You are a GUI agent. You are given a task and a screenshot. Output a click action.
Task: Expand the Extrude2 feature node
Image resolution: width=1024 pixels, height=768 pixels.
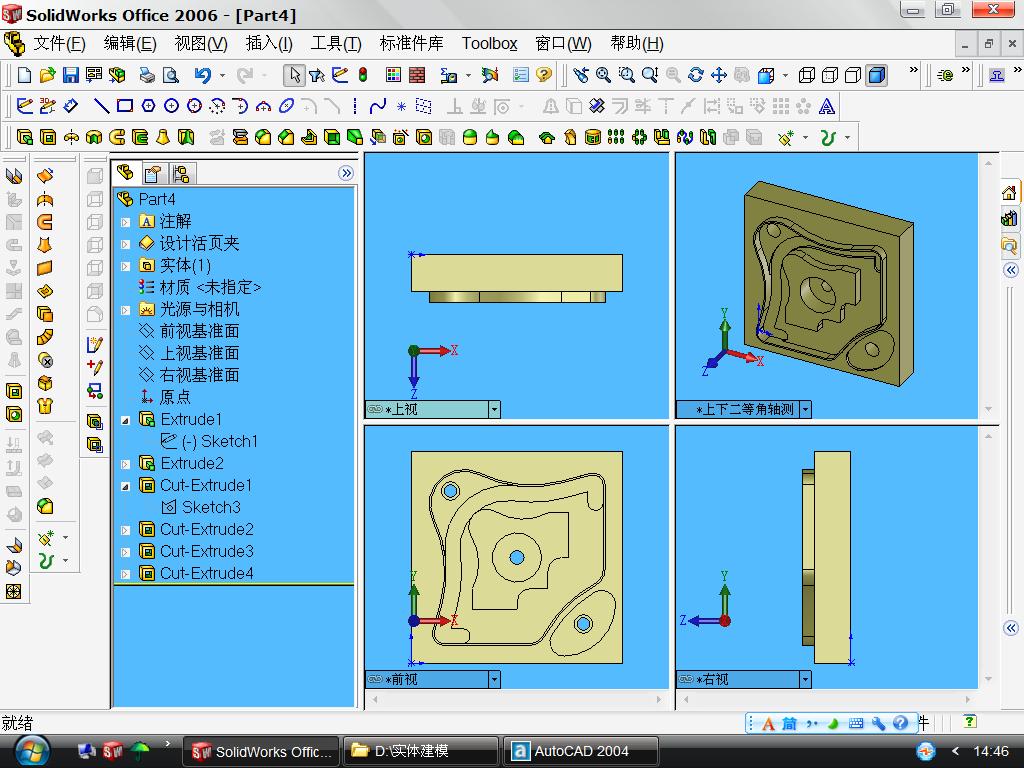tap(125, 464)
